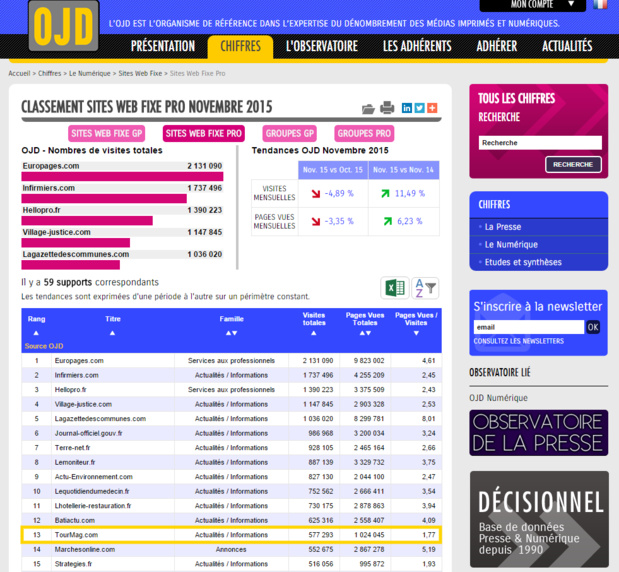The image size is (619, 572).
Task: Click the Recherche search field
Action: click(540, 143)
